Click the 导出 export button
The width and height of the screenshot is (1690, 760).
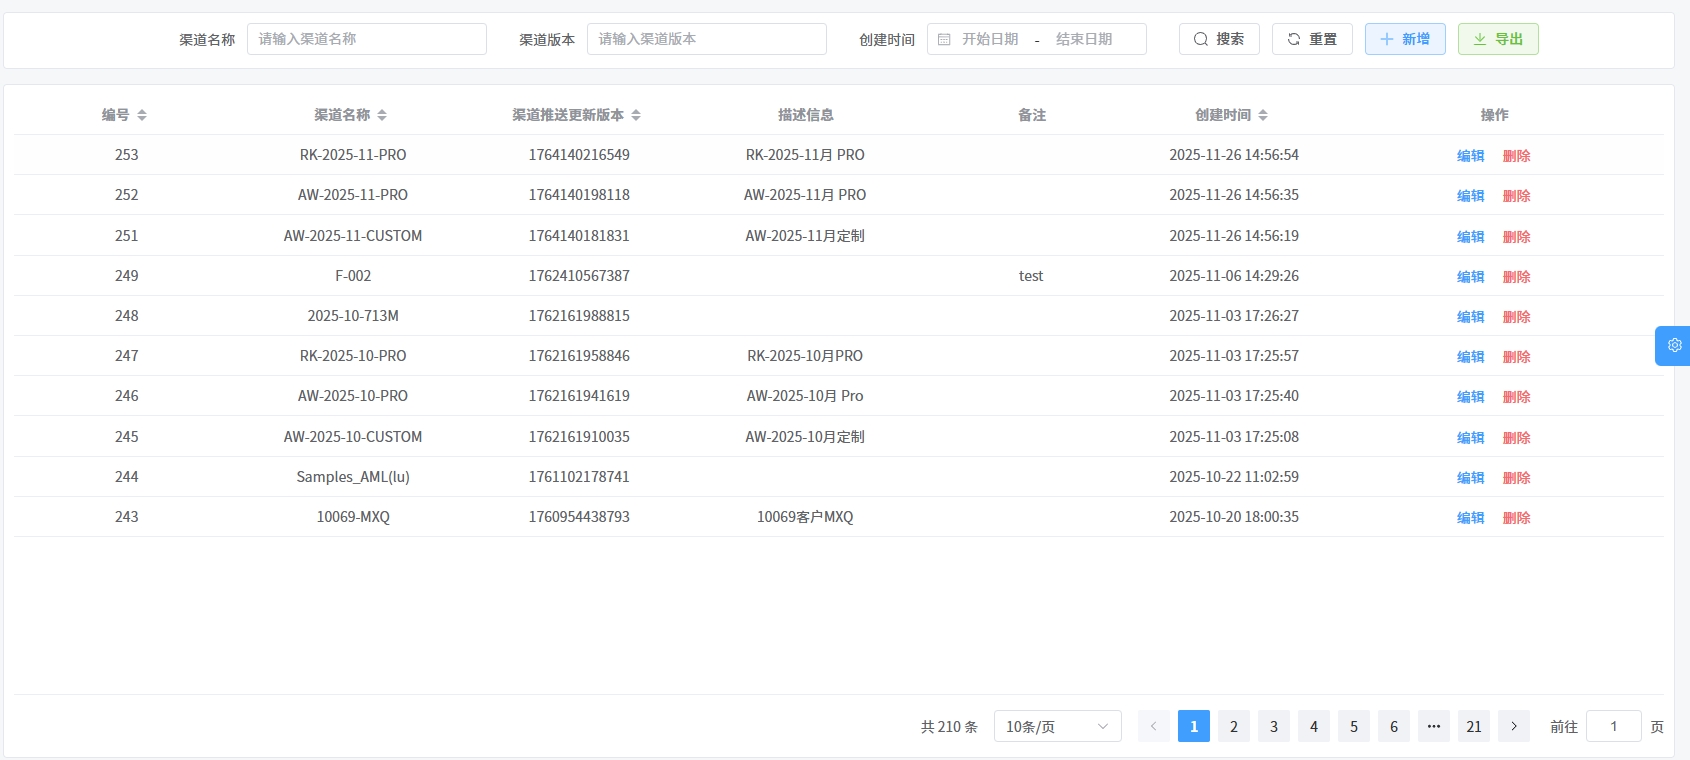pyautogui.click(x=1497, y=39)
